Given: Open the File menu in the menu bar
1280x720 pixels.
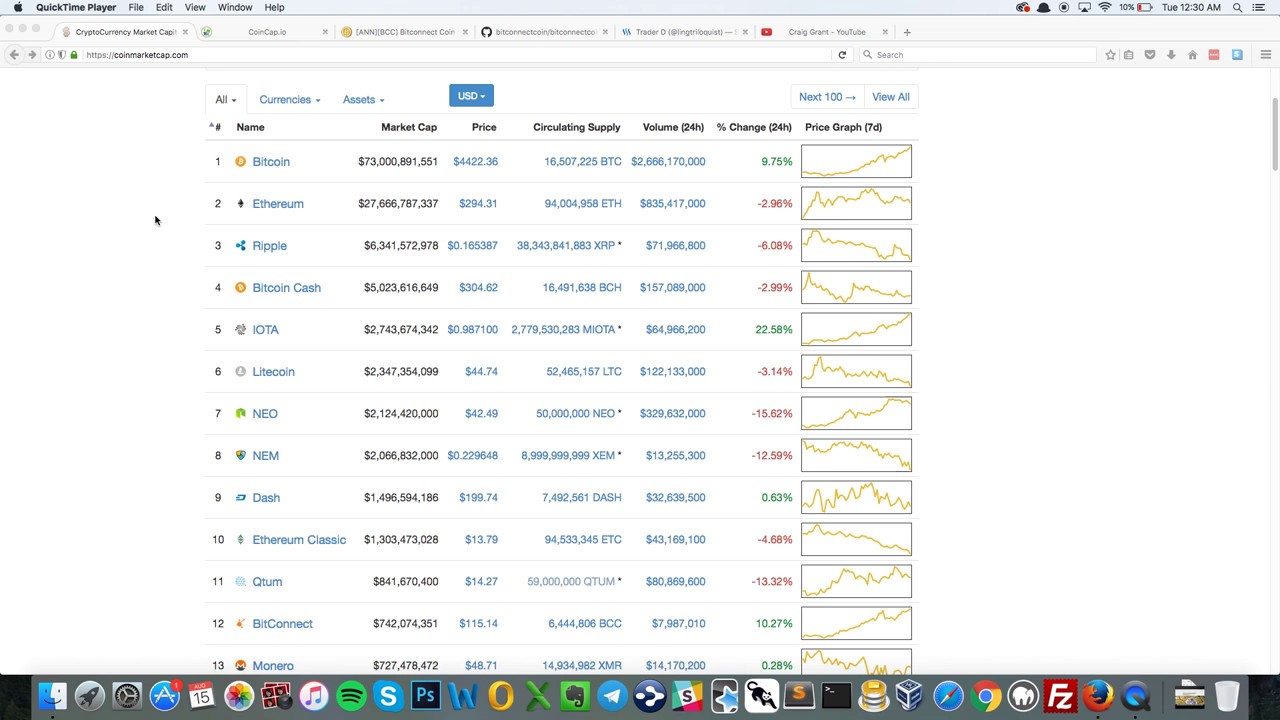Looking at the screenshot, I should click(136, 7).
